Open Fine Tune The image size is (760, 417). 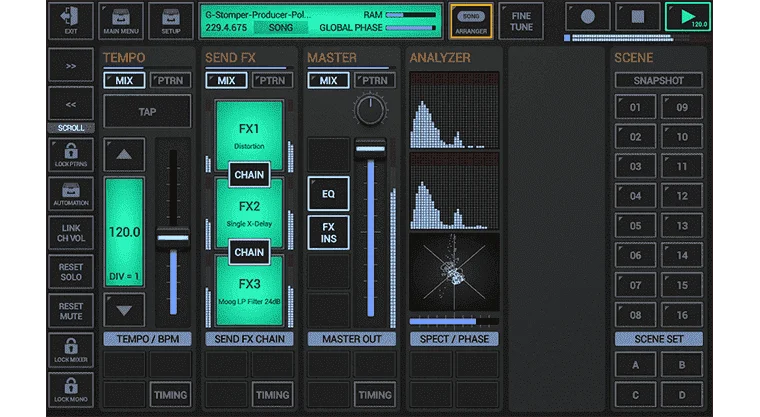point(521,21)
